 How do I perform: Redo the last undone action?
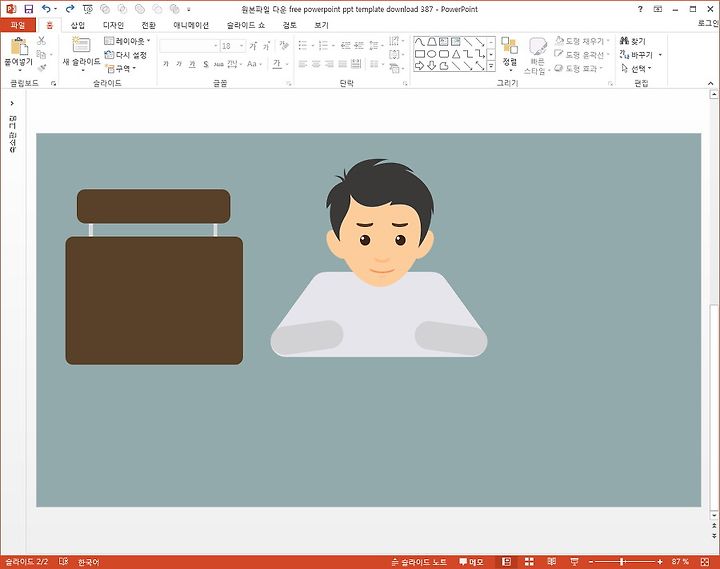(x=70, y=9)
